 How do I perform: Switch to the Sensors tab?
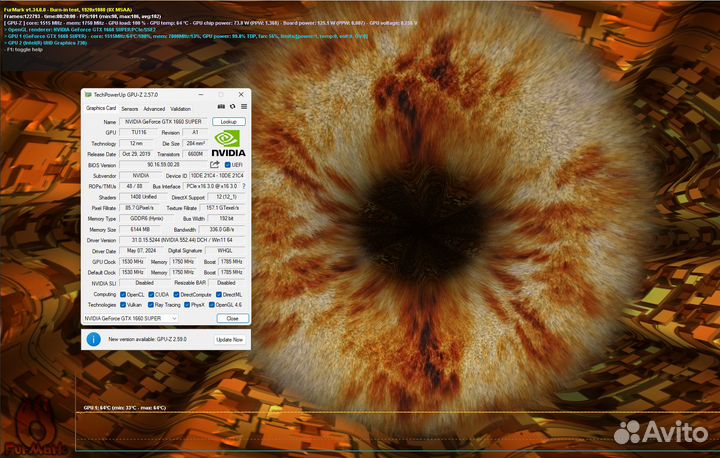[129, 108]
